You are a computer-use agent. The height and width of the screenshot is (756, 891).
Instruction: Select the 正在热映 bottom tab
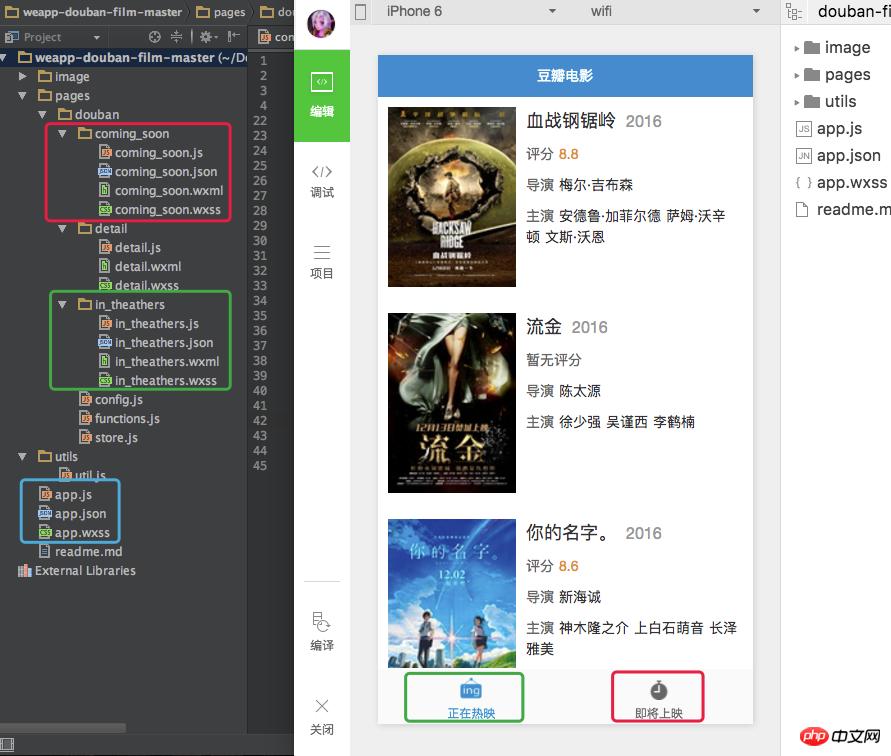point(463,697)
